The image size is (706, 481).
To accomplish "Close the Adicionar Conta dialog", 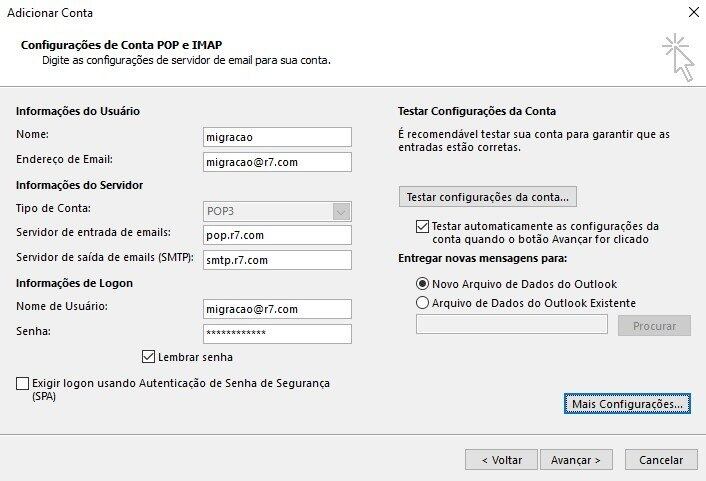I will (694, 12).
